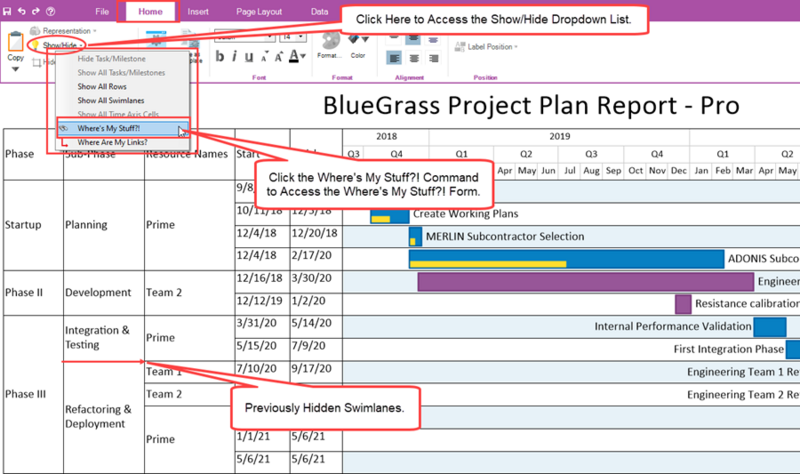The height and width of the screenshot is (474, 800).
Task: Select the Planning sub-phase cell
Action: 104,225
